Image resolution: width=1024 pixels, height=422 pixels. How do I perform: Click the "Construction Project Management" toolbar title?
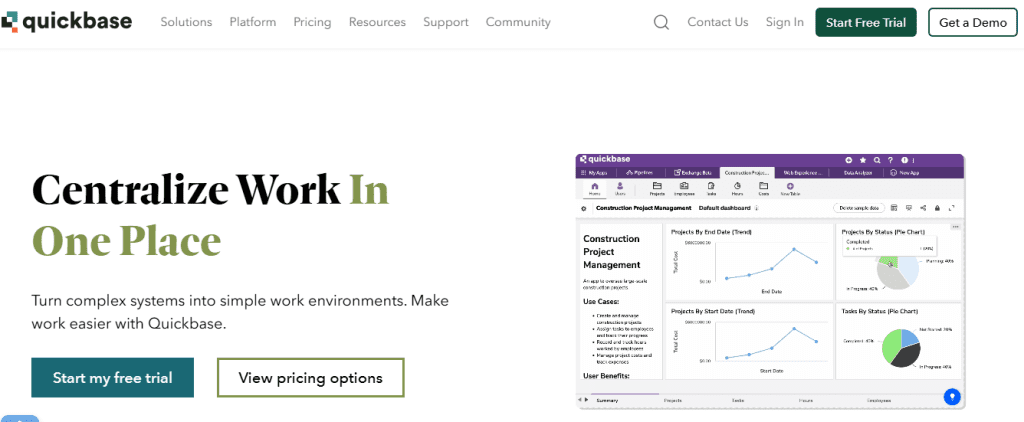[x=643, y=208]
